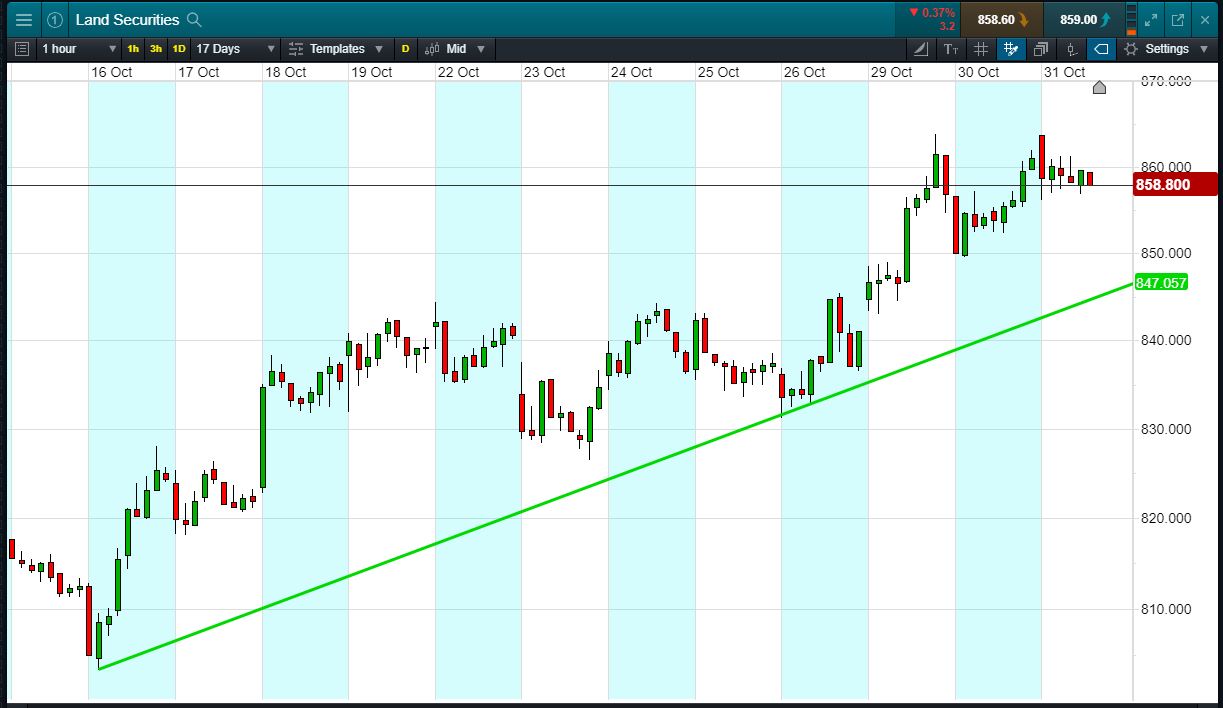Click the market depth bars indicator
1223x708 pixels.
(x=1131, y=19)
